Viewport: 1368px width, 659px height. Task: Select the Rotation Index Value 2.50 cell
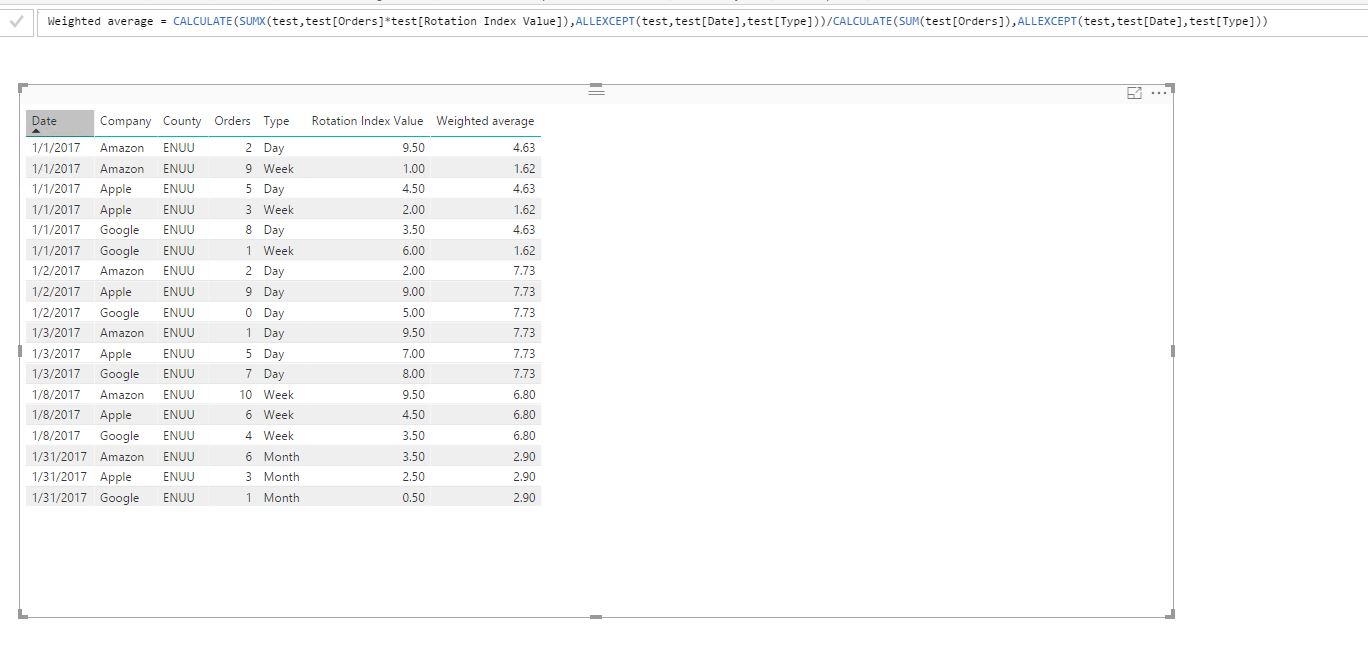coord(413,477)
